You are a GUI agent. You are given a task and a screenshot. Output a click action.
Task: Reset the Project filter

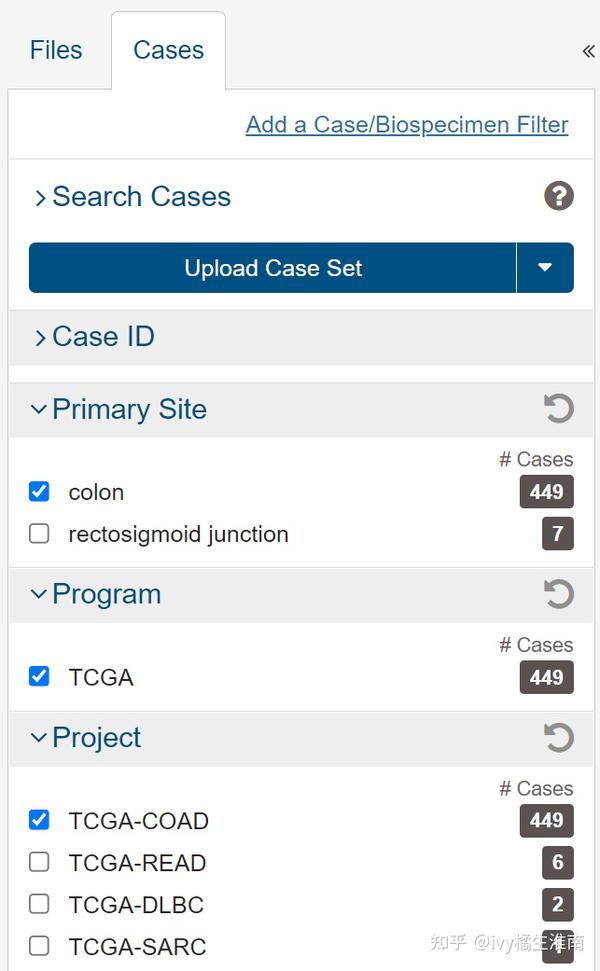559,738
